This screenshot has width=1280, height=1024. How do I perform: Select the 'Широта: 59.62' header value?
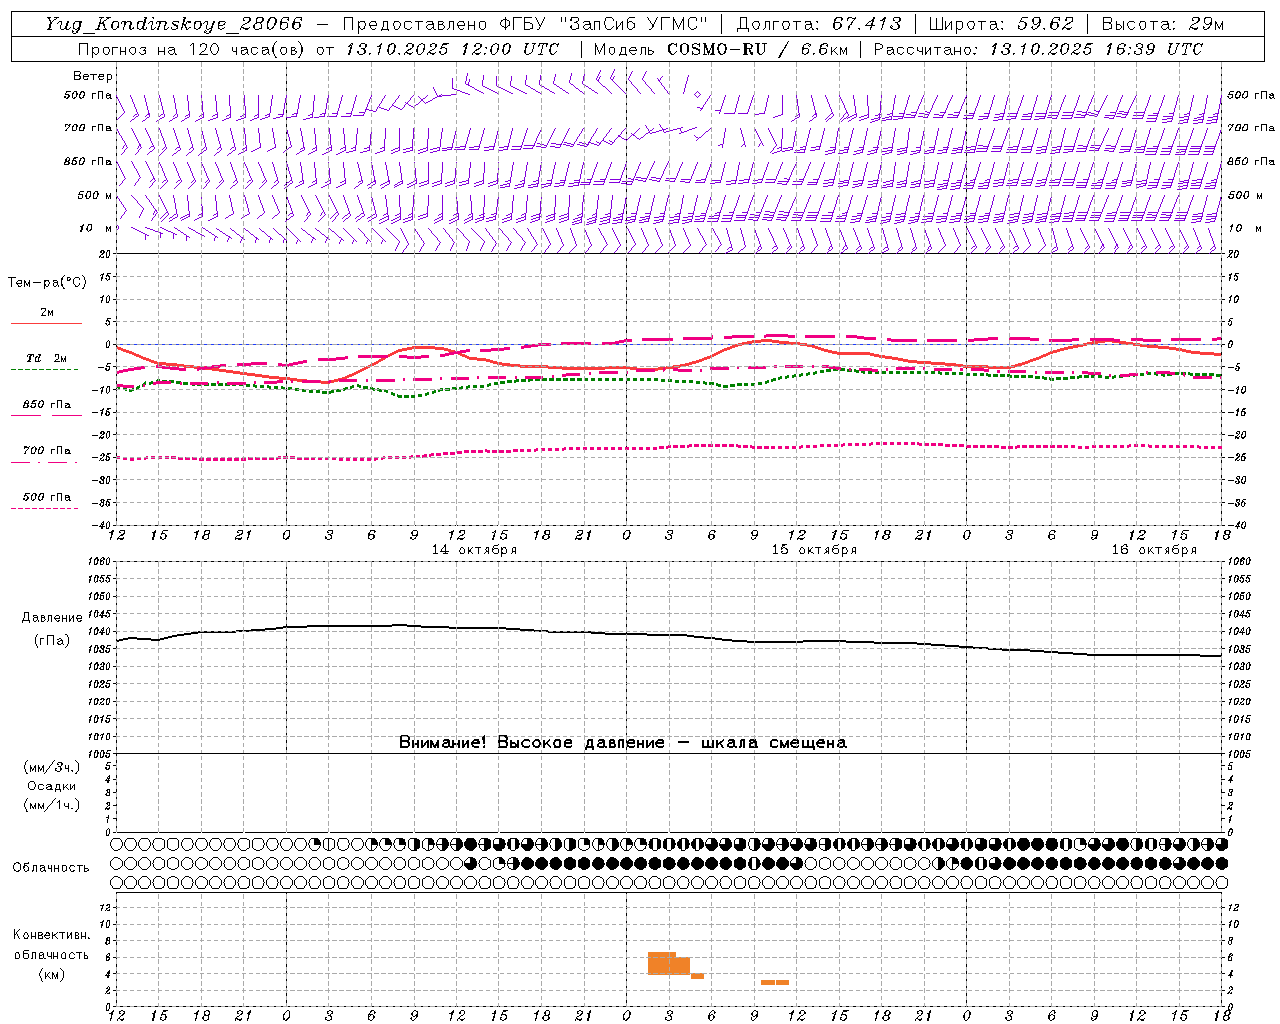click(x=1001, y=23)
